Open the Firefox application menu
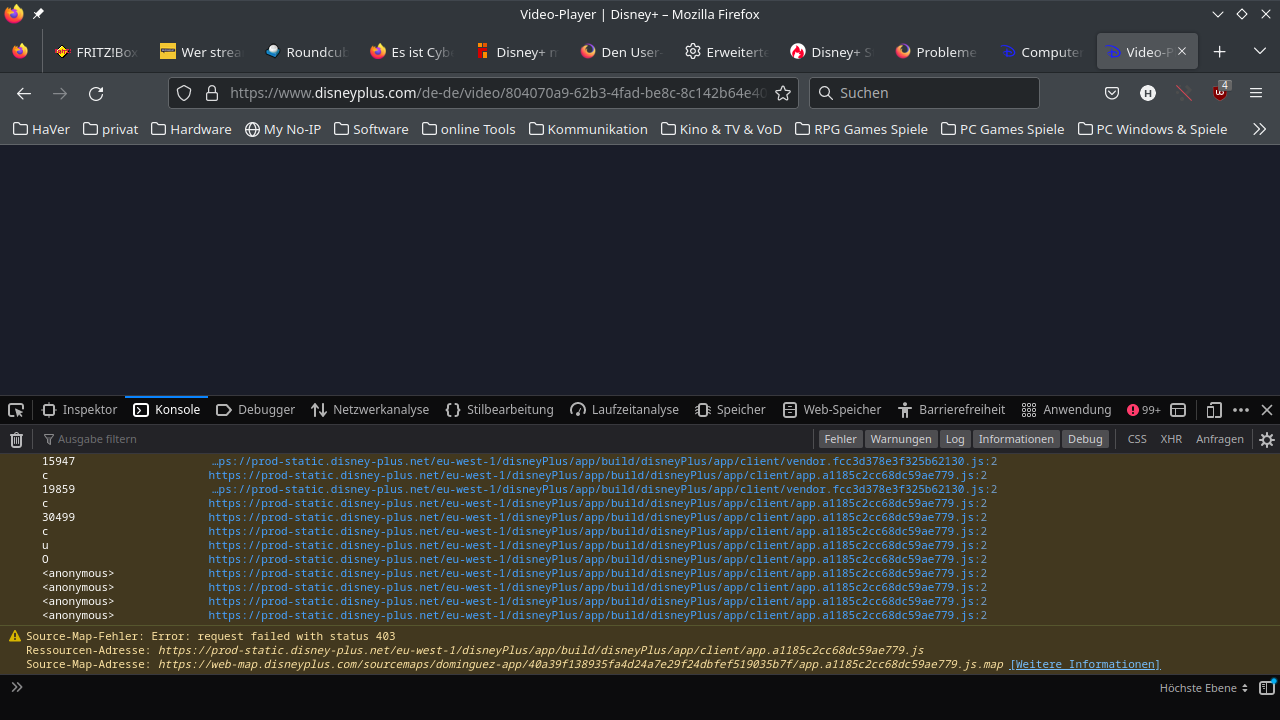Screen dimensions: 1280x720 pyautogui.click(x=1255, y=93)
